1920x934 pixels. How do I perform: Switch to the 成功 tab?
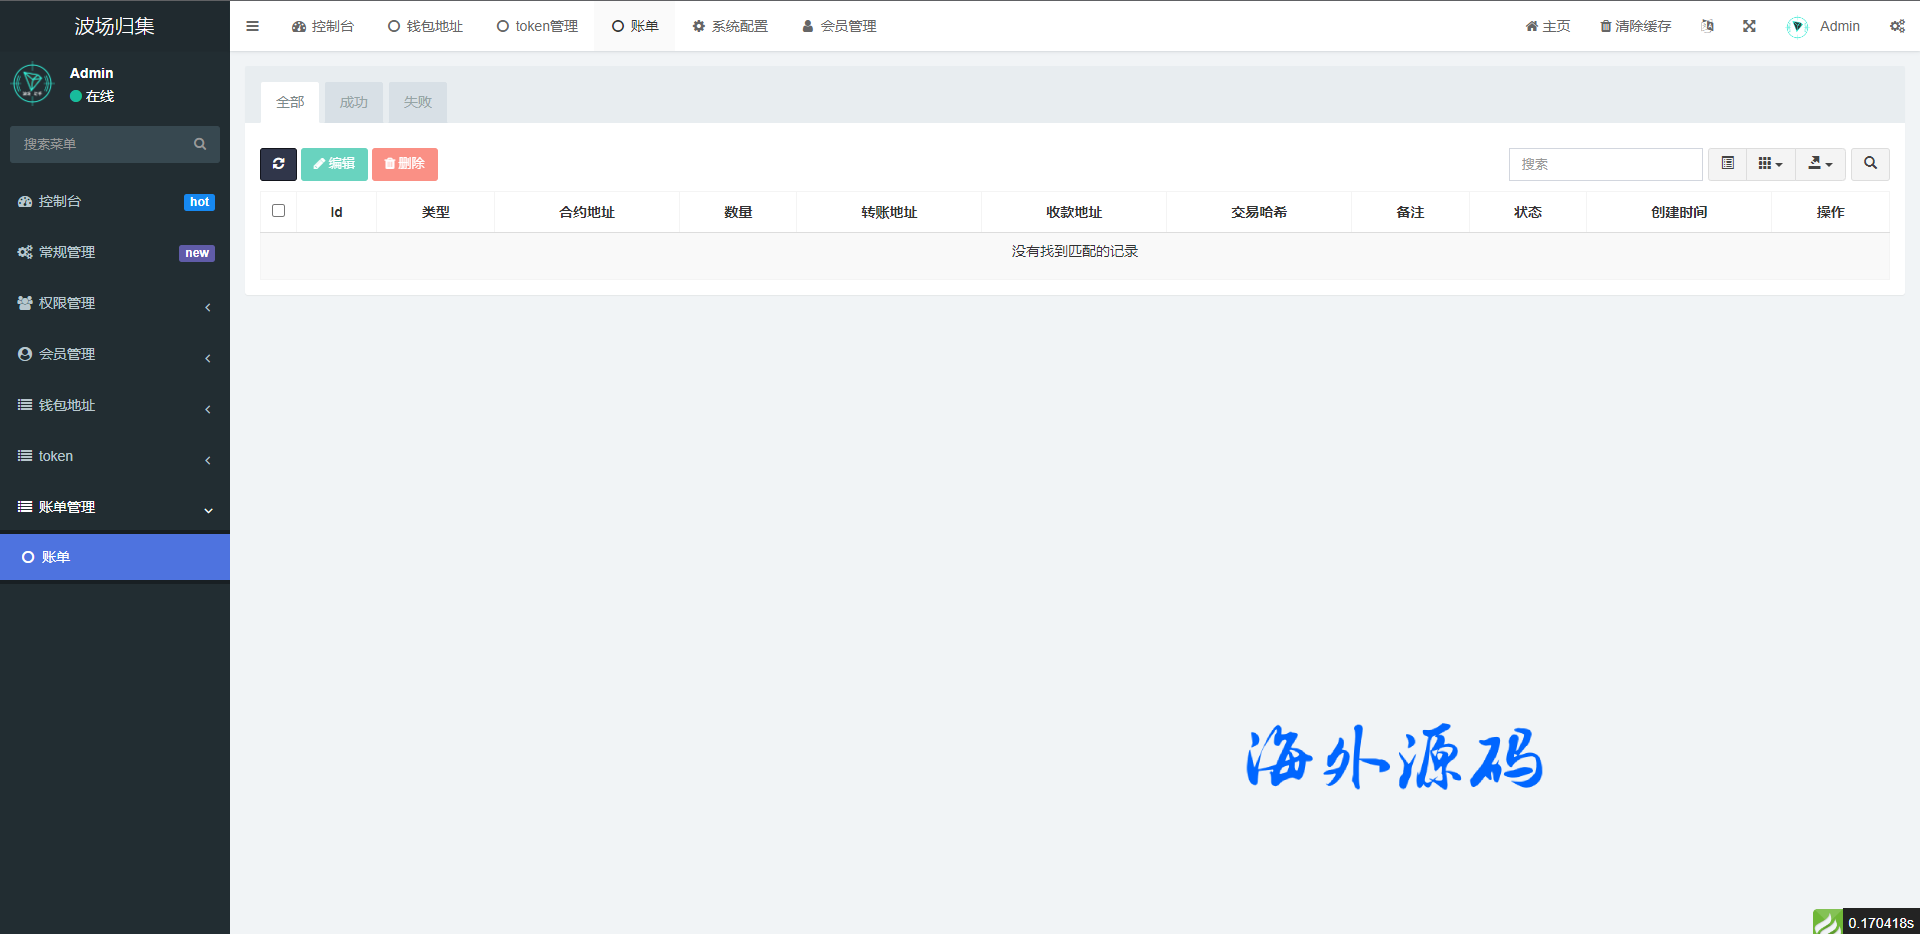pyautogui.click(x=353, y=102)
